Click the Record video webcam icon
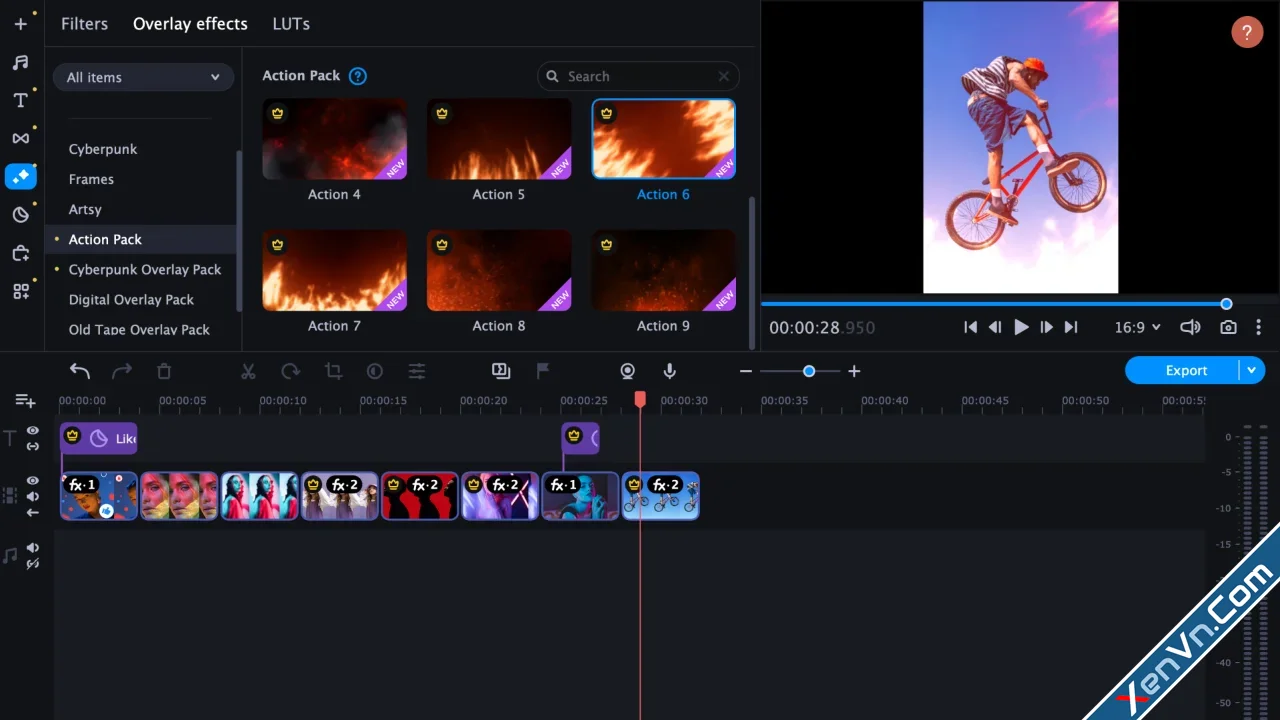This screenshot has width=1280, height=720. (628, 371)
